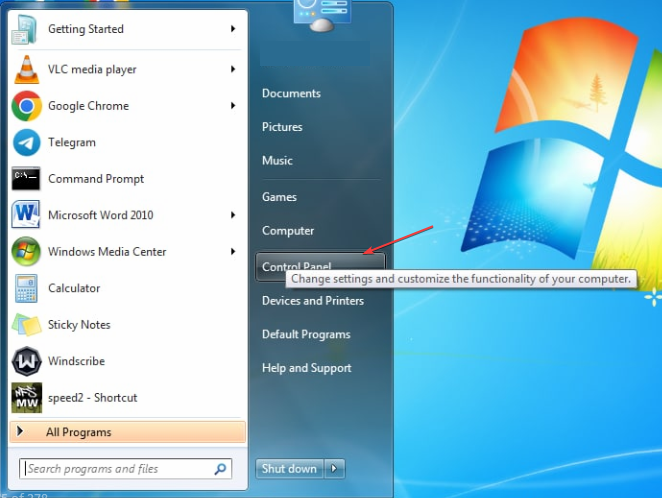
Task: Open the Windscribe icon
Action: tap(27, 361)
